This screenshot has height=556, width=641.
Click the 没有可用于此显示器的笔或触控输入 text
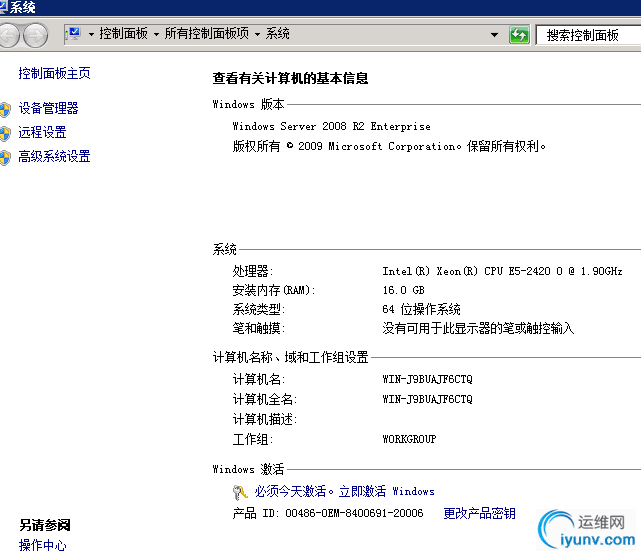tap(478, 328)
